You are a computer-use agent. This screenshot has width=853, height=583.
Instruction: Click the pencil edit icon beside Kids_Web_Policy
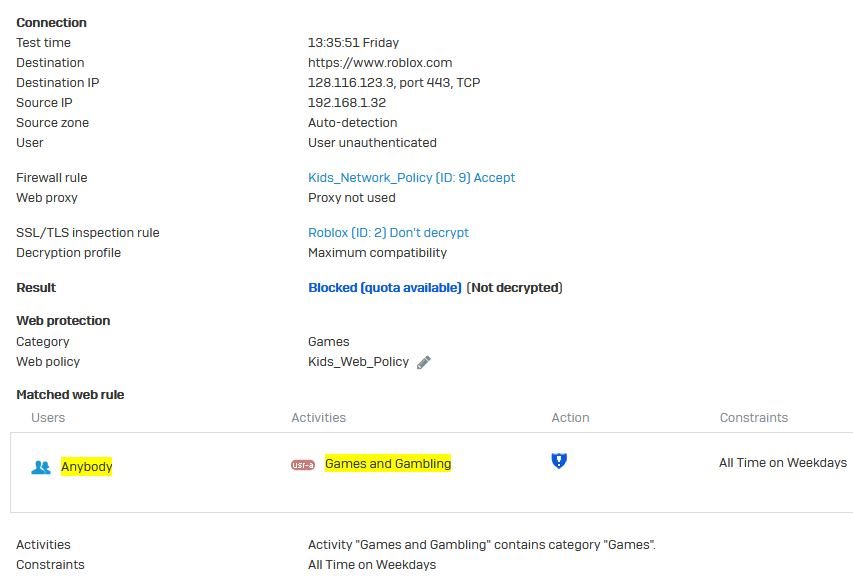[x=424, y=362]
